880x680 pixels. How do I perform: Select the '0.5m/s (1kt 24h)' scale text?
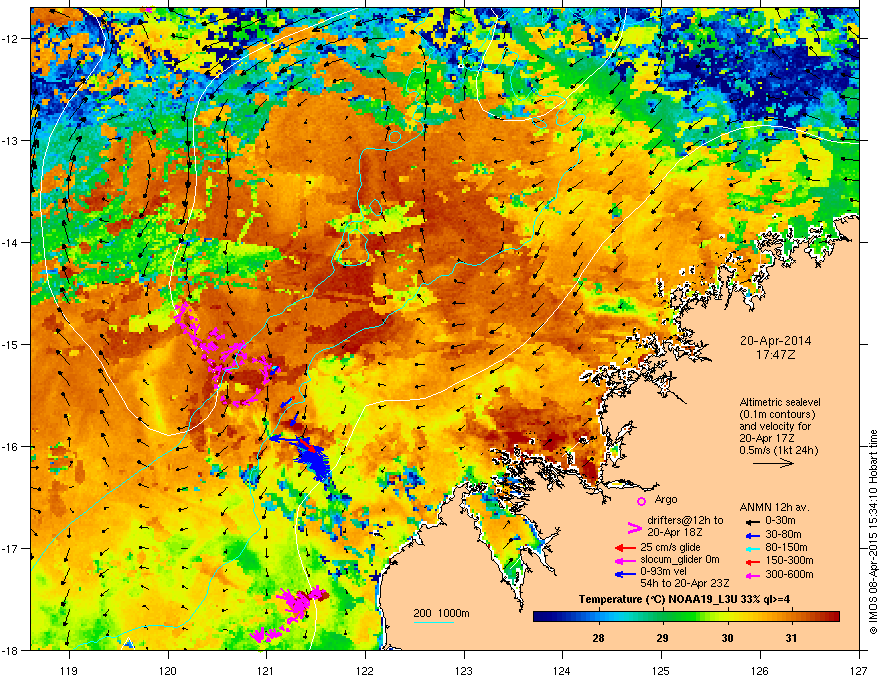(778, 450)
